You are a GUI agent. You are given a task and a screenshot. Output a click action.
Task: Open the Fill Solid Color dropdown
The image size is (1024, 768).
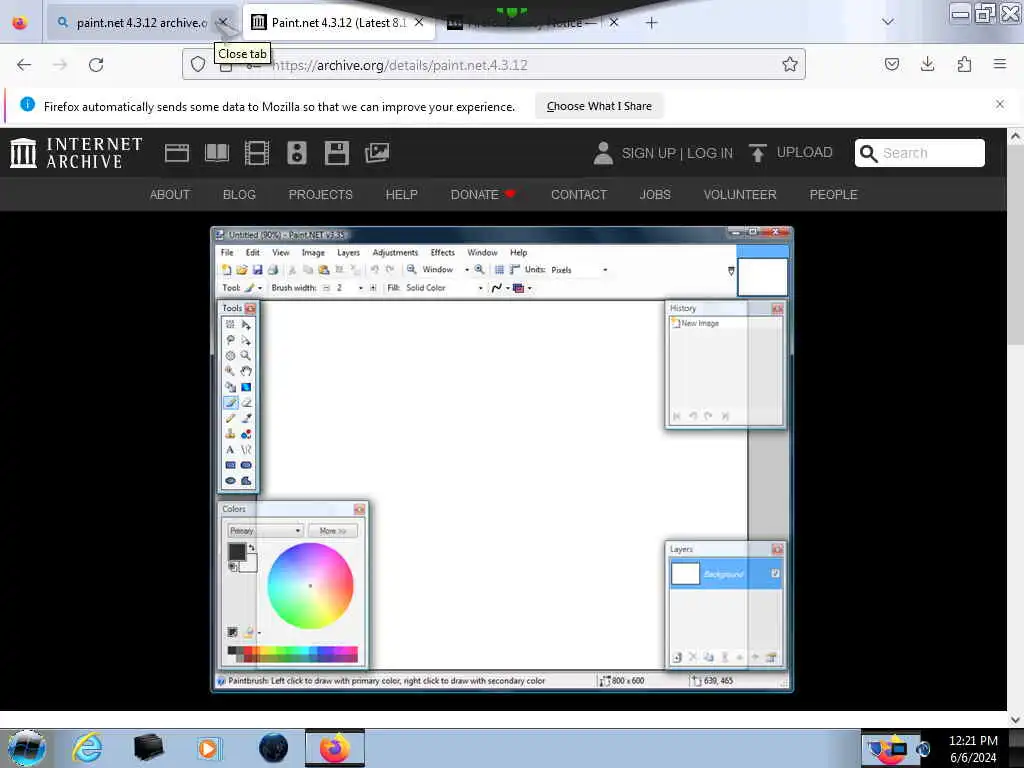444,287
